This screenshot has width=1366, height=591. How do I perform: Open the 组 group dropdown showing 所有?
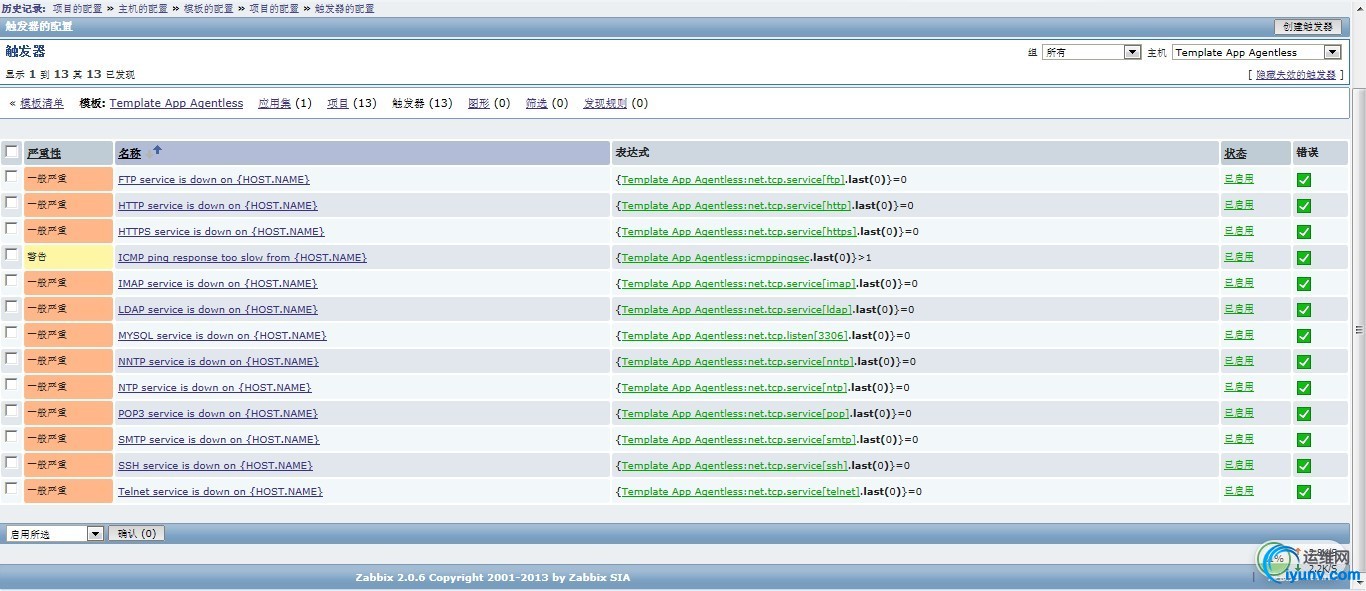(1091, 52)
